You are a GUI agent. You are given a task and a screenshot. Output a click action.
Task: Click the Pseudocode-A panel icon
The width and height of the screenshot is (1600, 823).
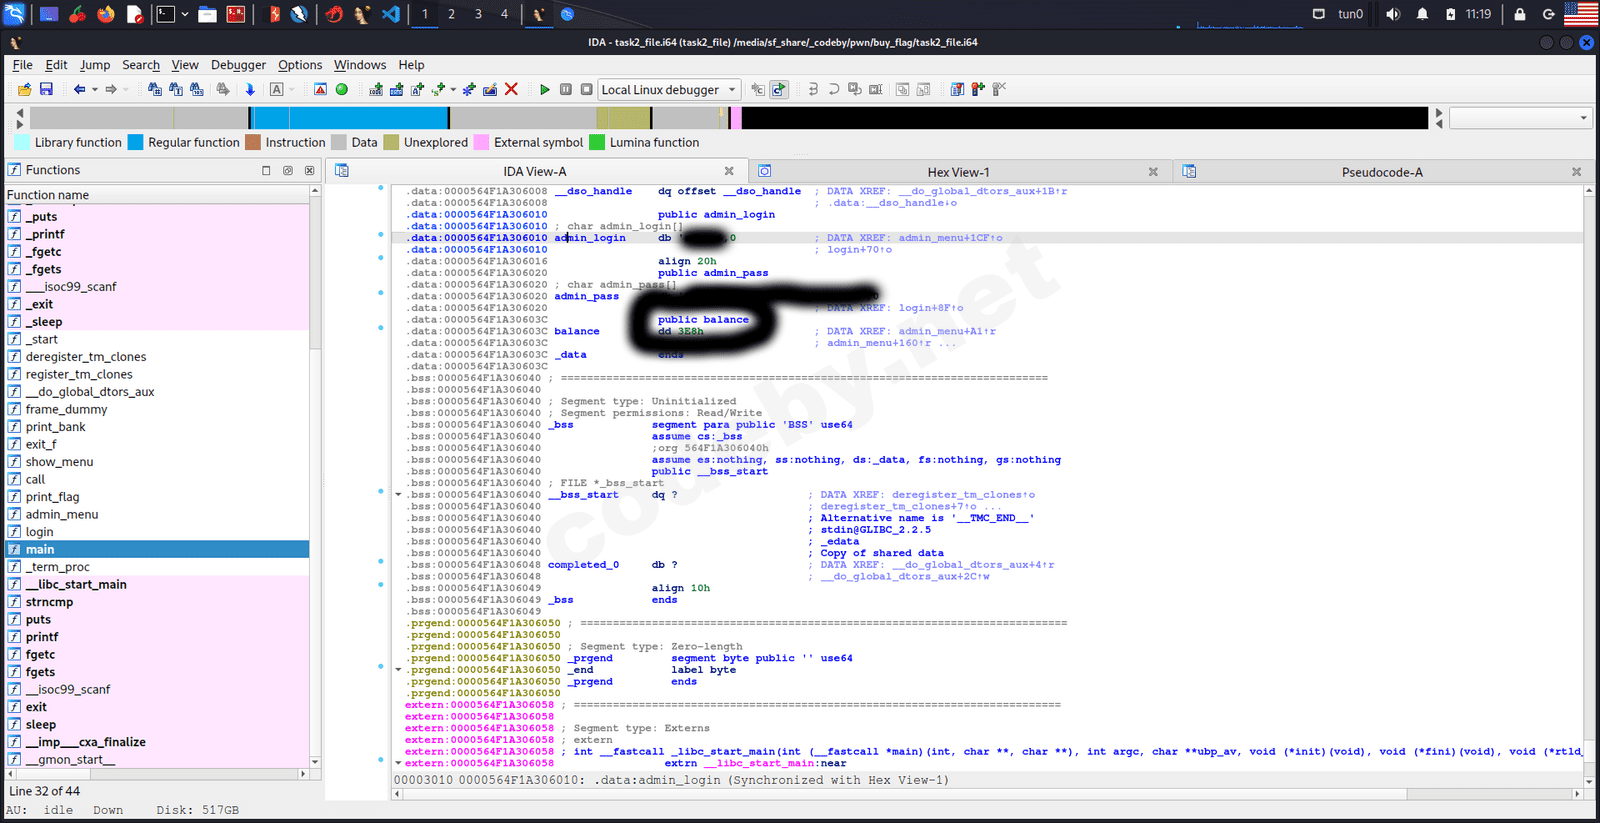tap(1189, 171)
